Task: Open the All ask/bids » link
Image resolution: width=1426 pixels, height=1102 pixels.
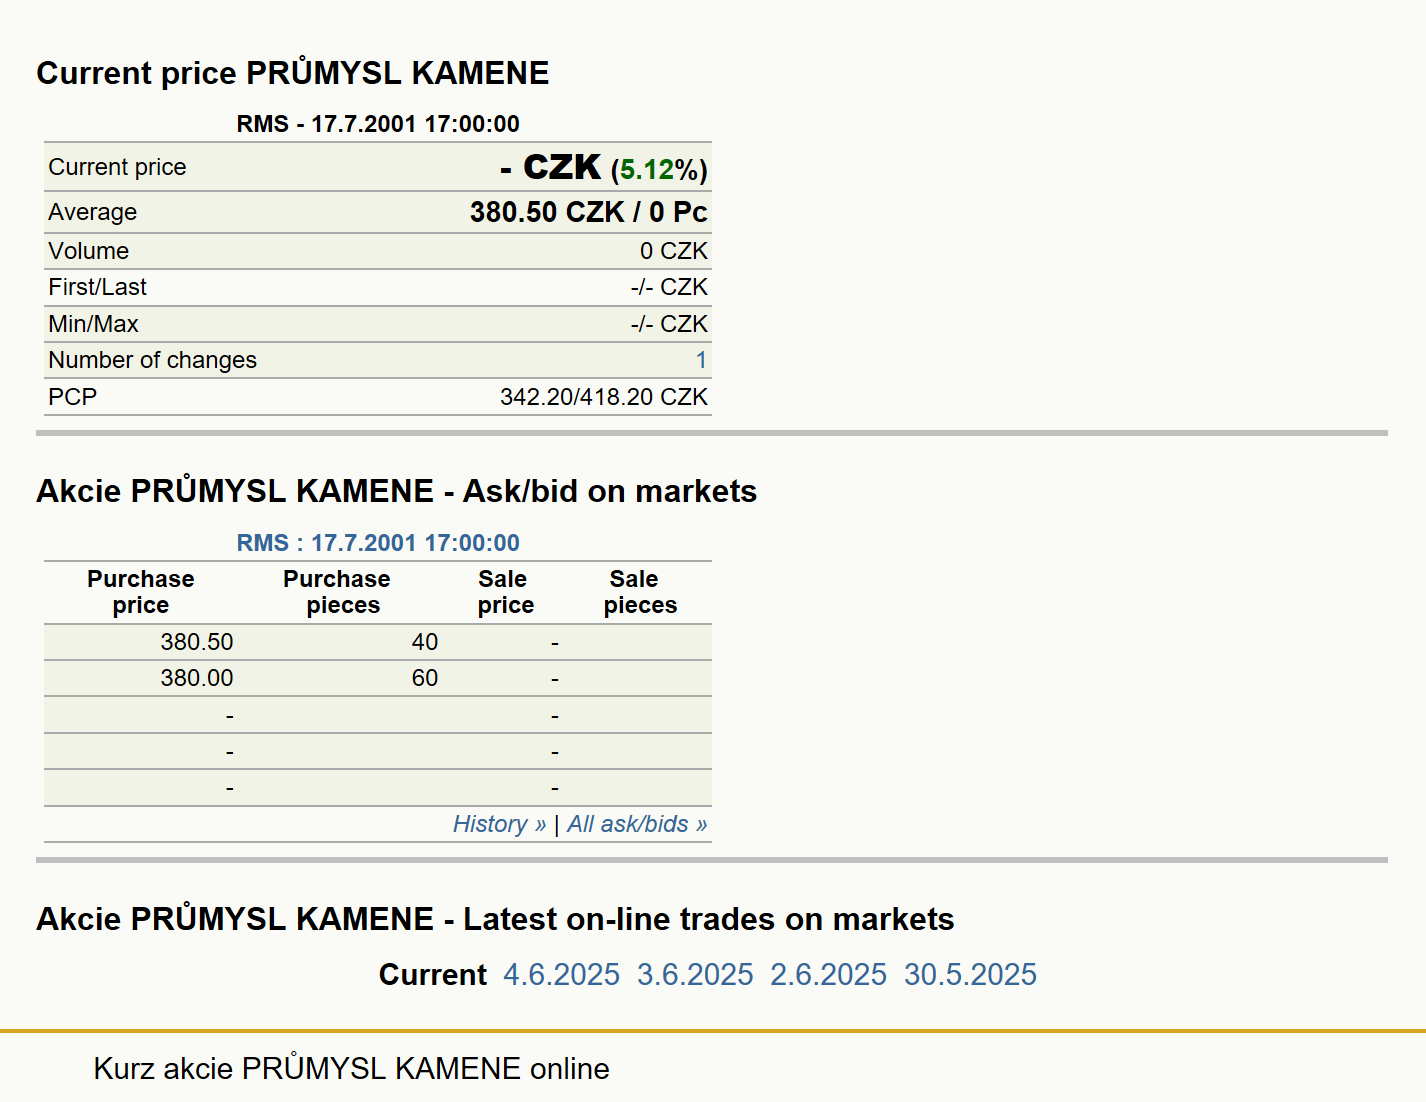Action: tap(637, 824)
